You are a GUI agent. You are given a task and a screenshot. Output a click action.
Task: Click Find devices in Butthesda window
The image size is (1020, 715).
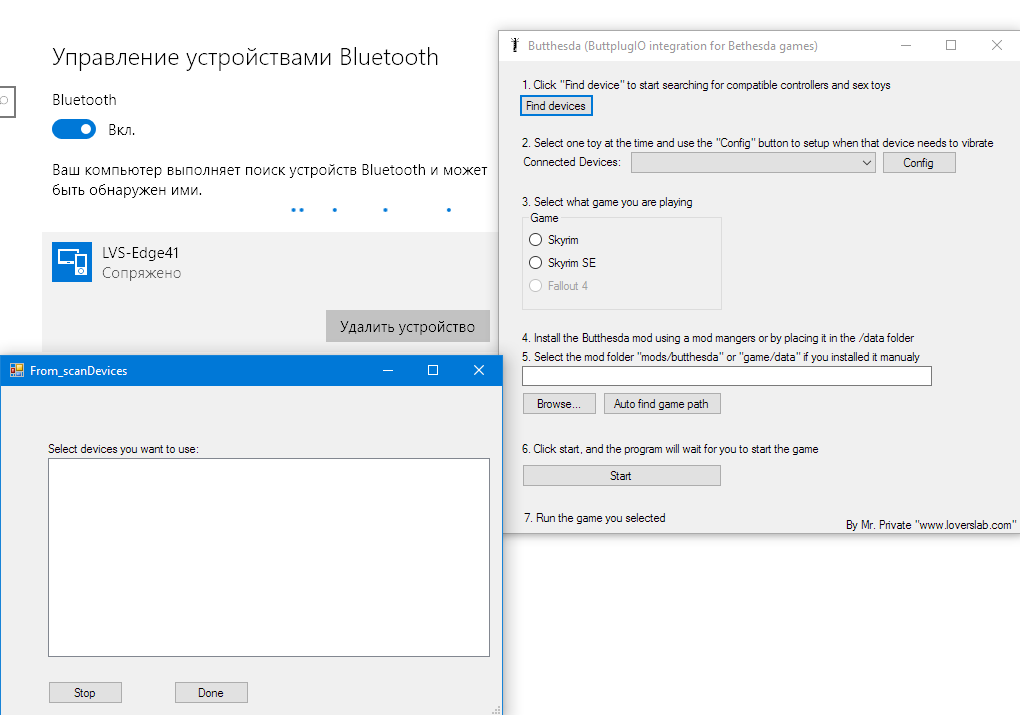556,106
